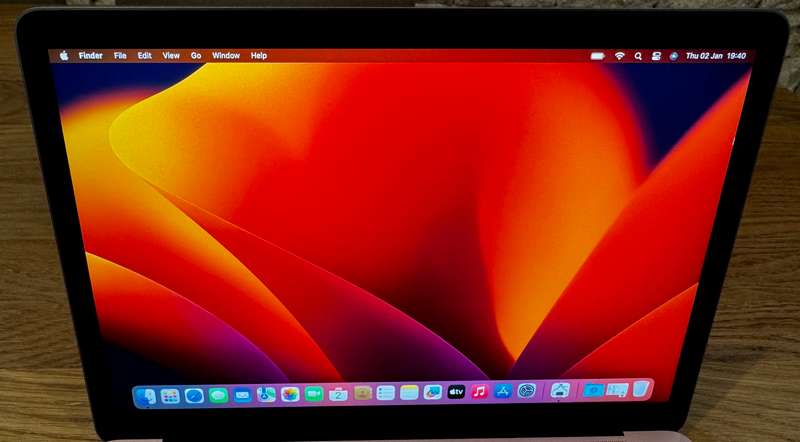Open the Window menu
This screenshot has height=442, width=800.
[x=226, y=56]
